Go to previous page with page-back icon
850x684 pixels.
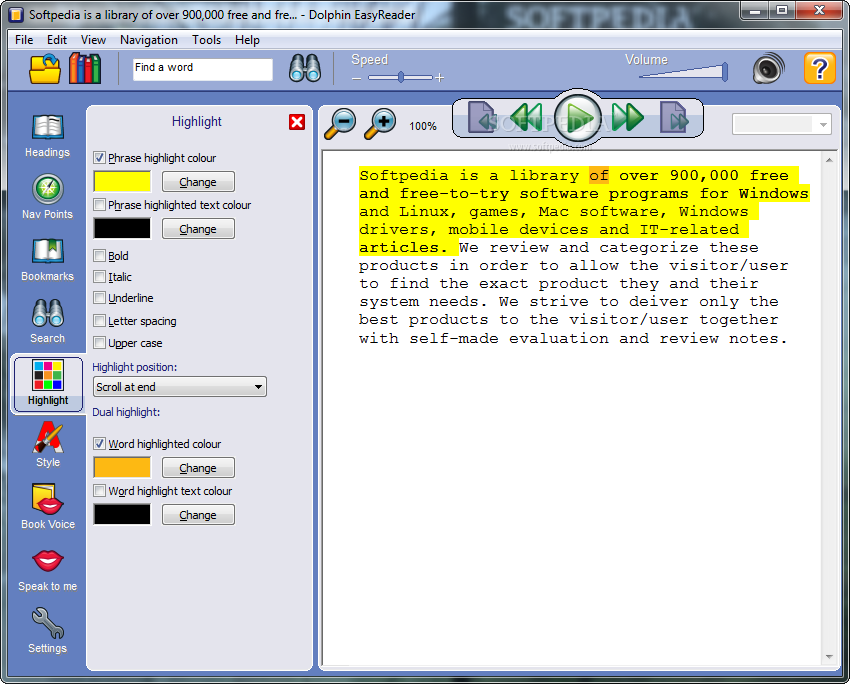click(481, 117)
